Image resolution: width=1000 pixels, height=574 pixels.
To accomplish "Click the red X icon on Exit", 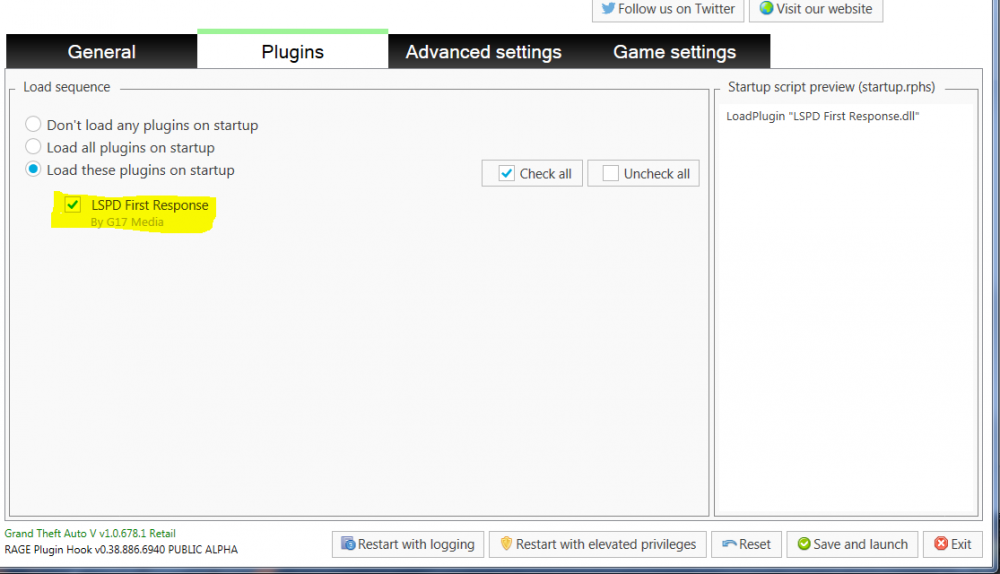I will pos(941,544).
